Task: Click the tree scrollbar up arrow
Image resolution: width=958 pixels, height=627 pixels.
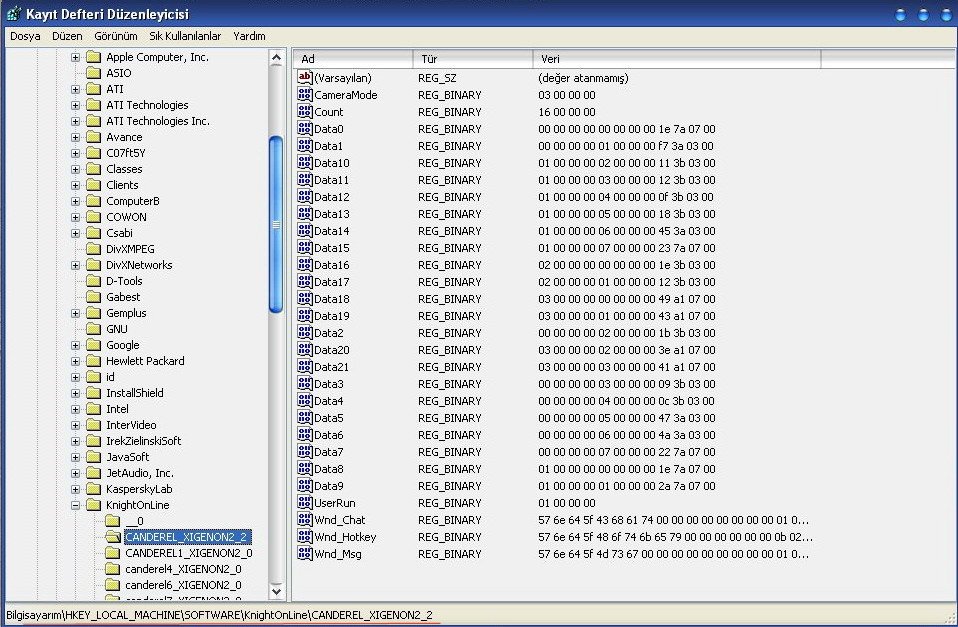Action: tap(276, 58)
